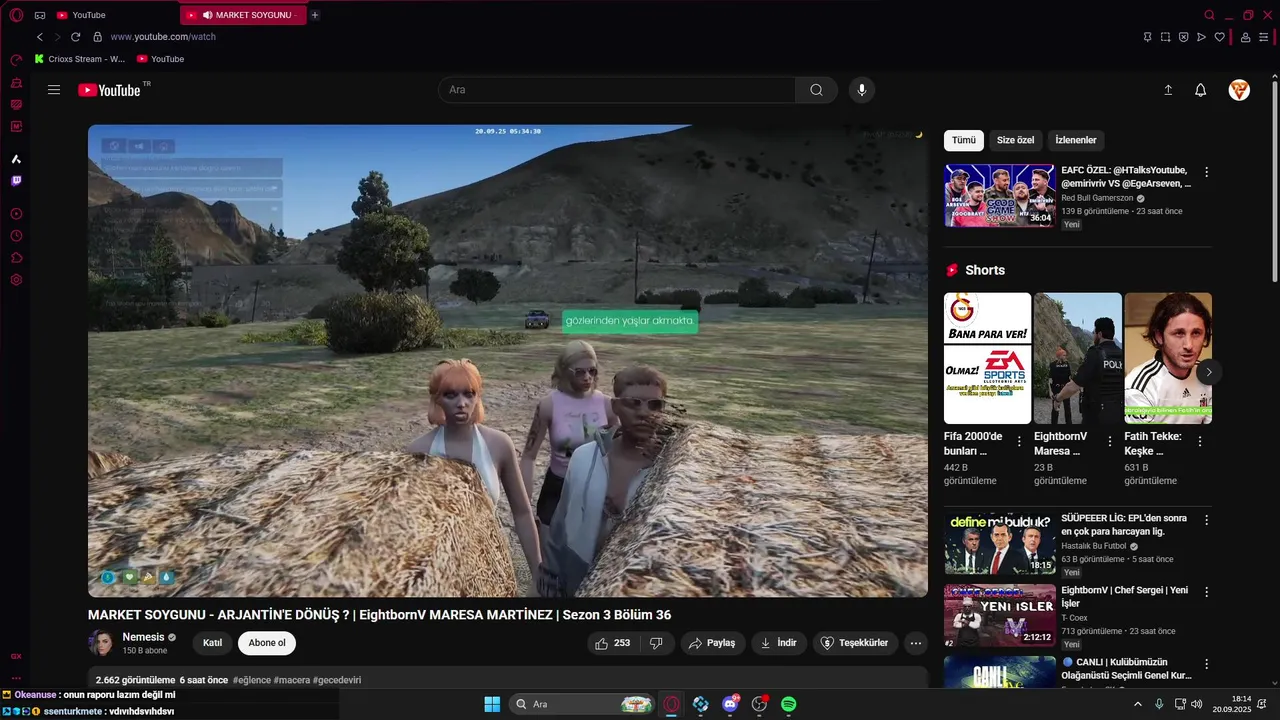Open the YouTube bookmark in bookmarks bar
Screen dimensions: 1280x720
click(x=161, y=59)
